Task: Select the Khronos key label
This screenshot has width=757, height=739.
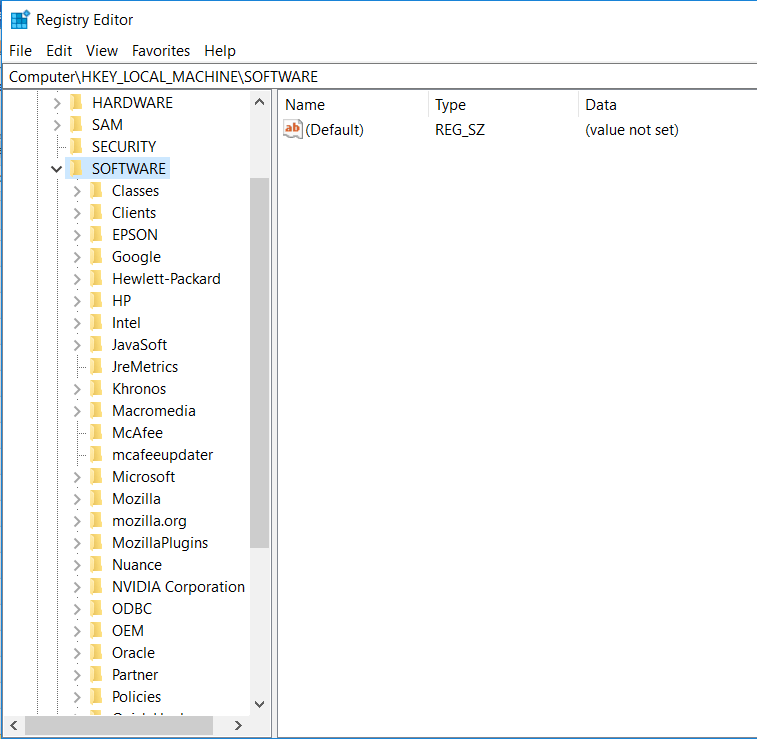Action: tap(139, 389)
